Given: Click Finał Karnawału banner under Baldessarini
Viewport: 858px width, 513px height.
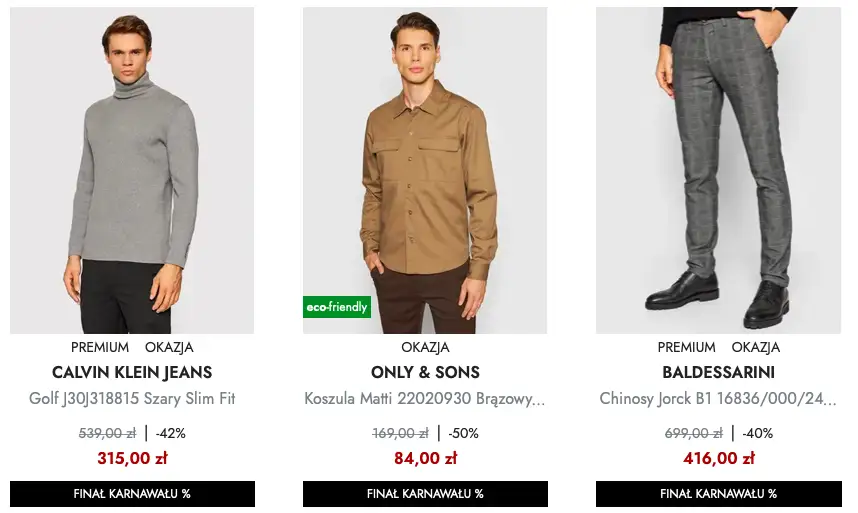Looking at the screenshot, I should 718,494.
